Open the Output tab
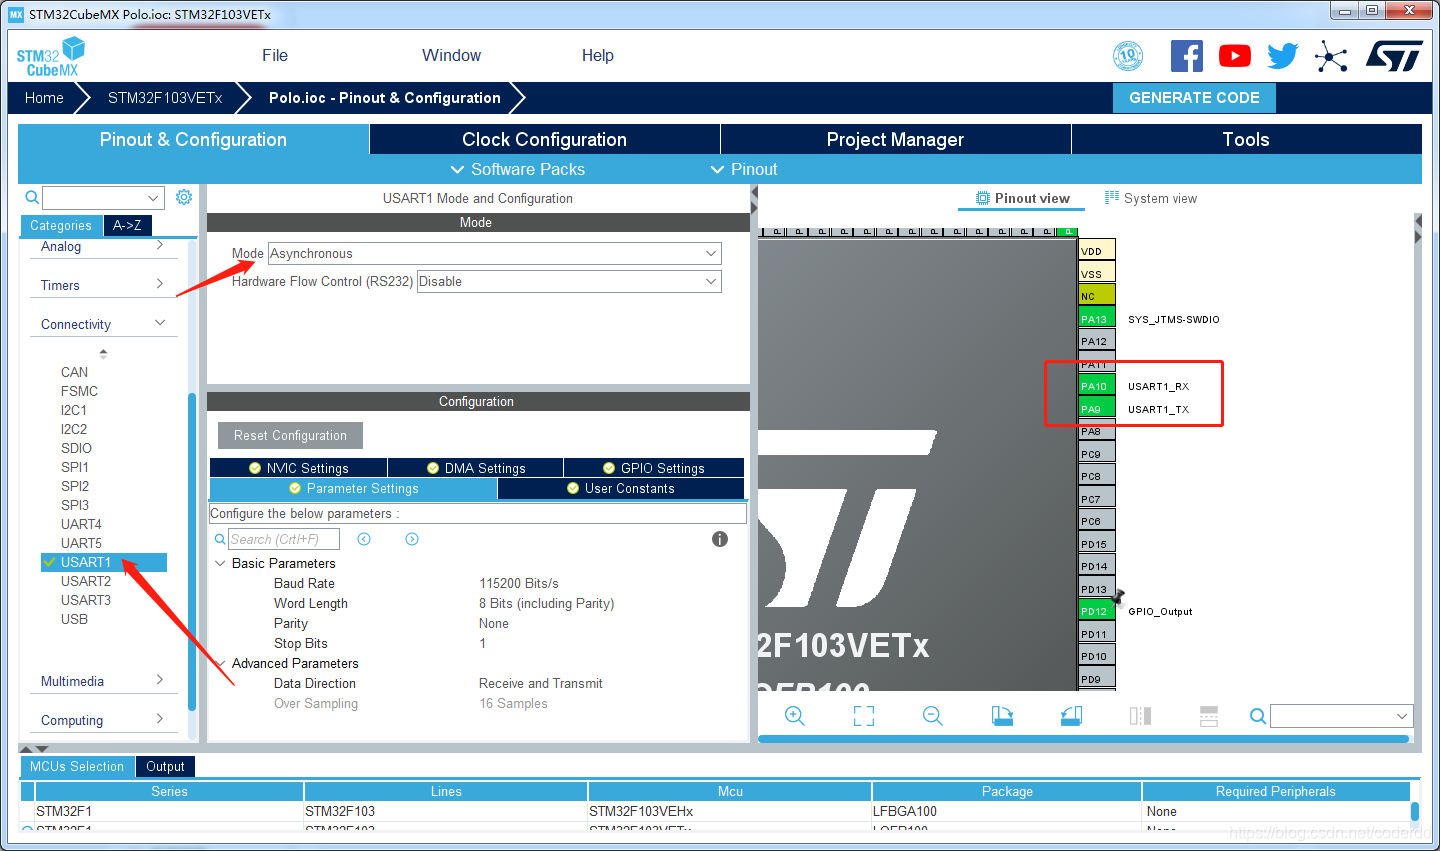The width and height of the screenshot is (1440, 851). (165, 766)
